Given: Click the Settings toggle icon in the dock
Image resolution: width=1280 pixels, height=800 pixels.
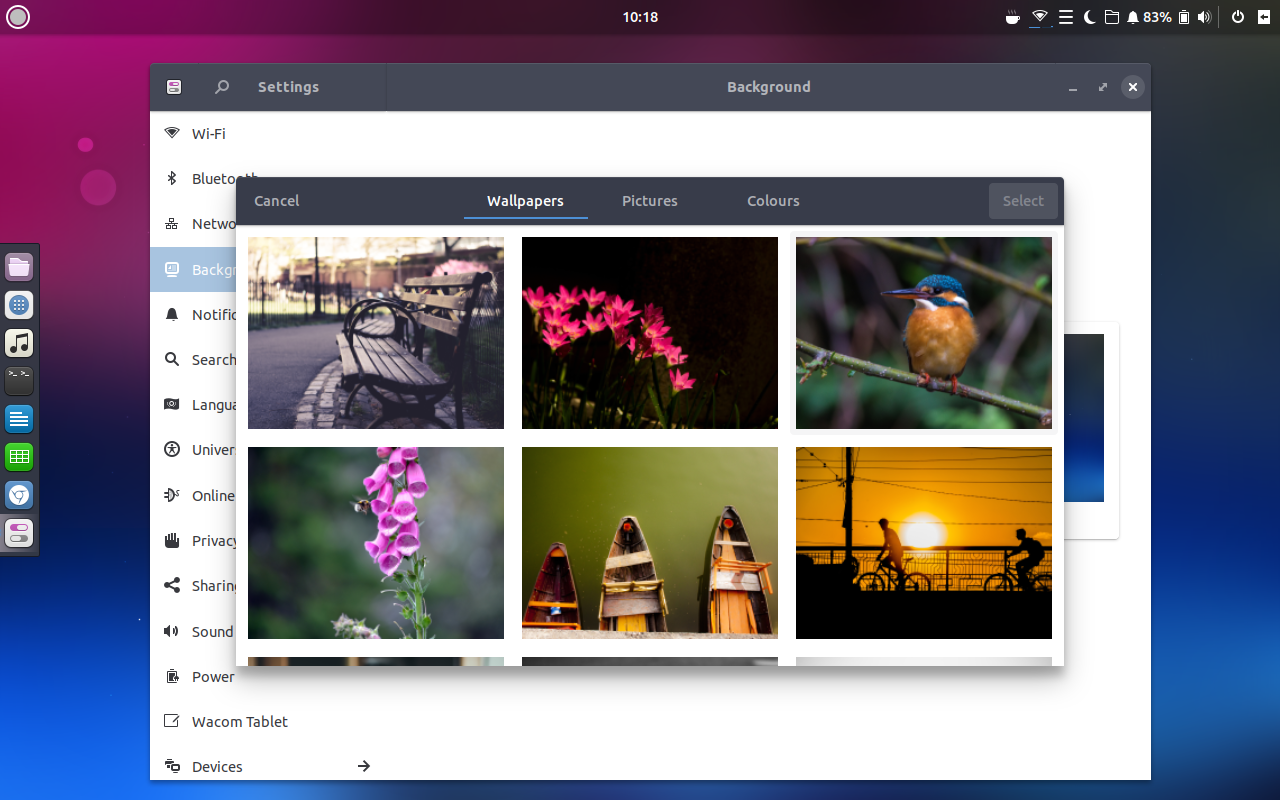Looking at the screenshot, I should coord(19,533).
